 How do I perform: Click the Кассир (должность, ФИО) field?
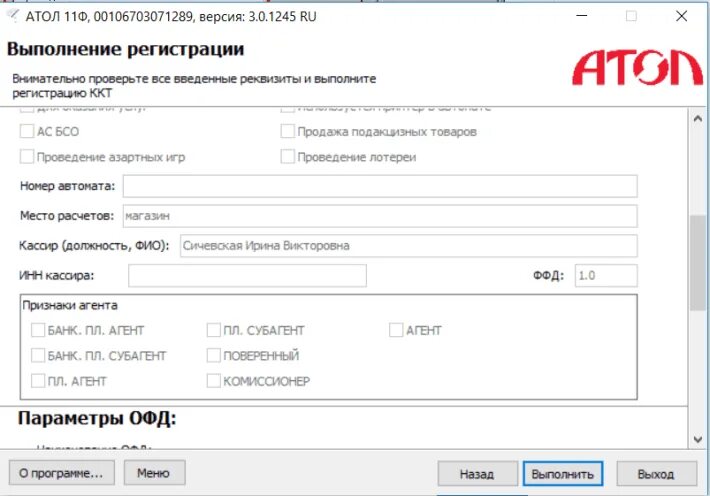pyautogui.click(x=408, y=246)
